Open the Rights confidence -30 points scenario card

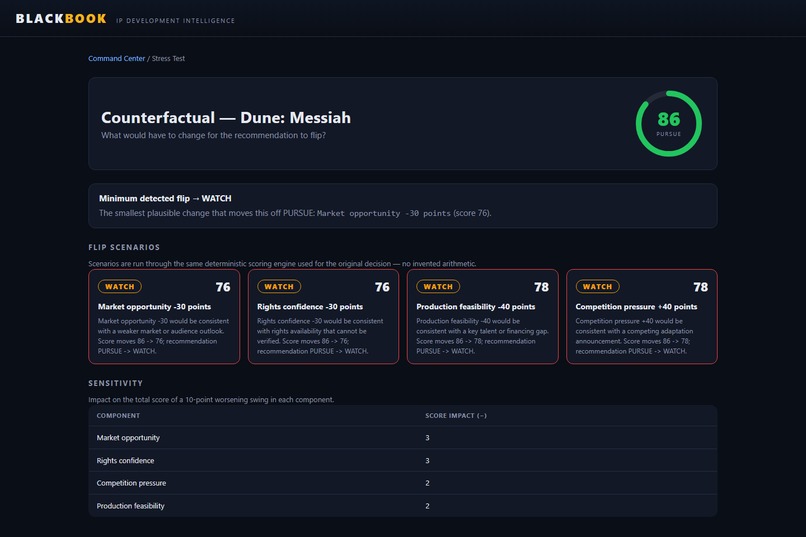[x=323, y=317]
